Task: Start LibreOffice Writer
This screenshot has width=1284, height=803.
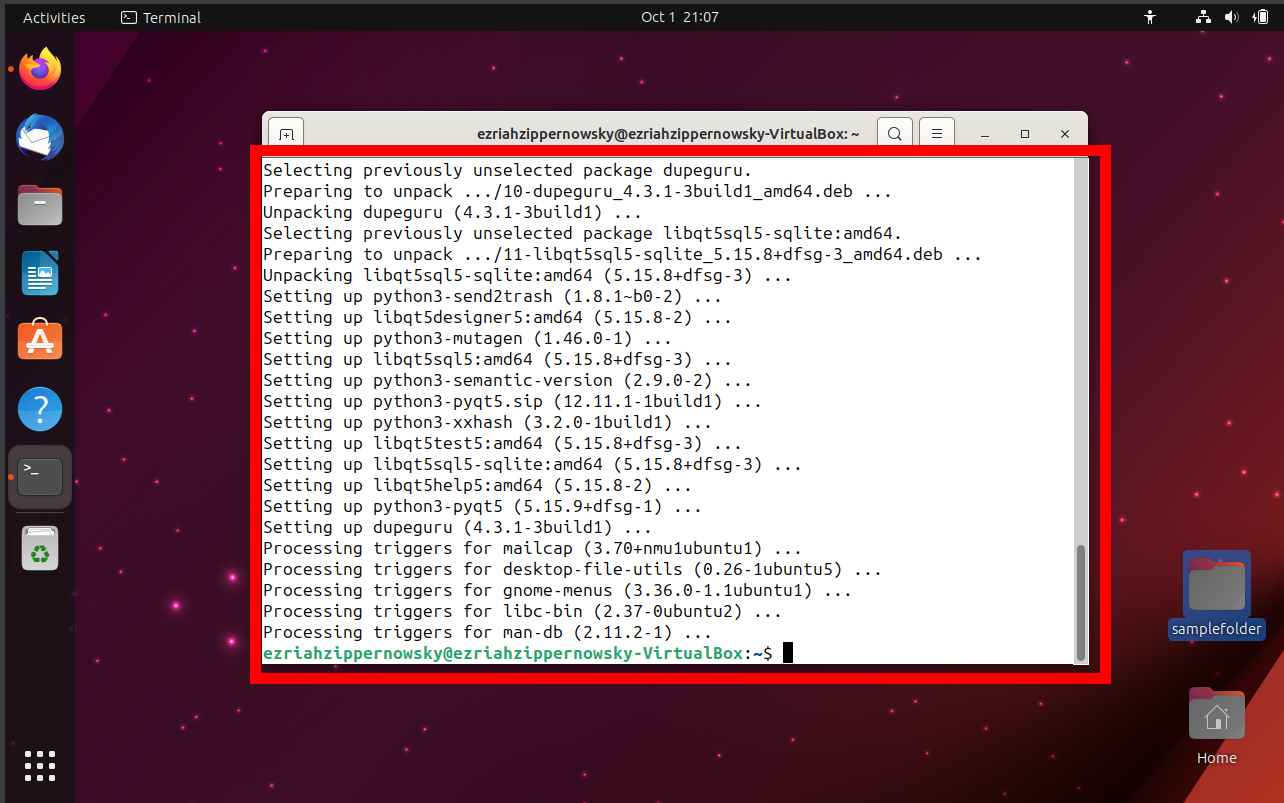Action: tap(39, 273)
